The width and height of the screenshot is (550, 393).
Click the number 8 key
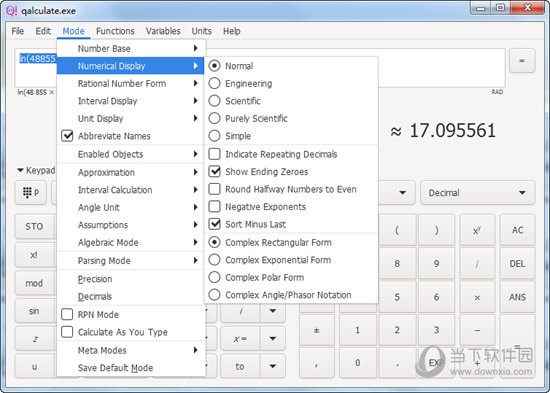(x=397, y=264)
